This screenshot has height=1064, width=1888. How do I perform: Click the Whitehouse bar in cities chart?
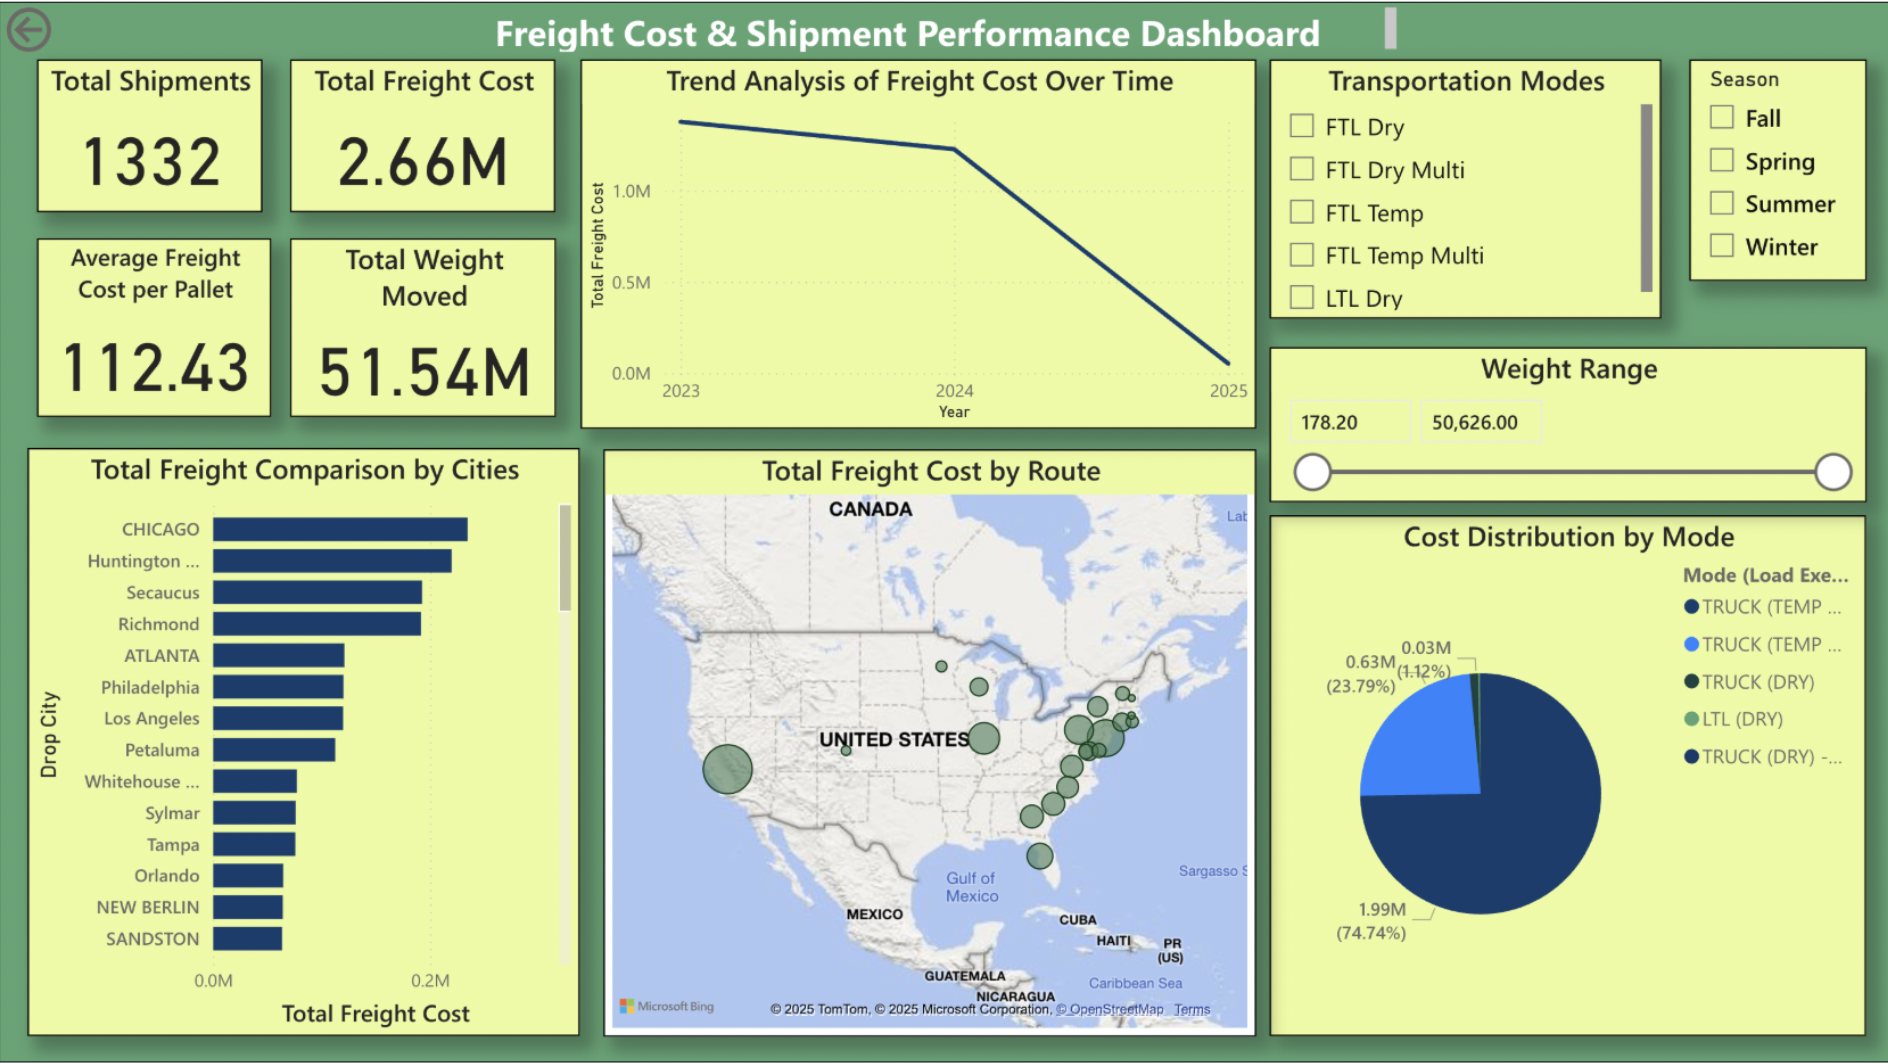(255, 781)
